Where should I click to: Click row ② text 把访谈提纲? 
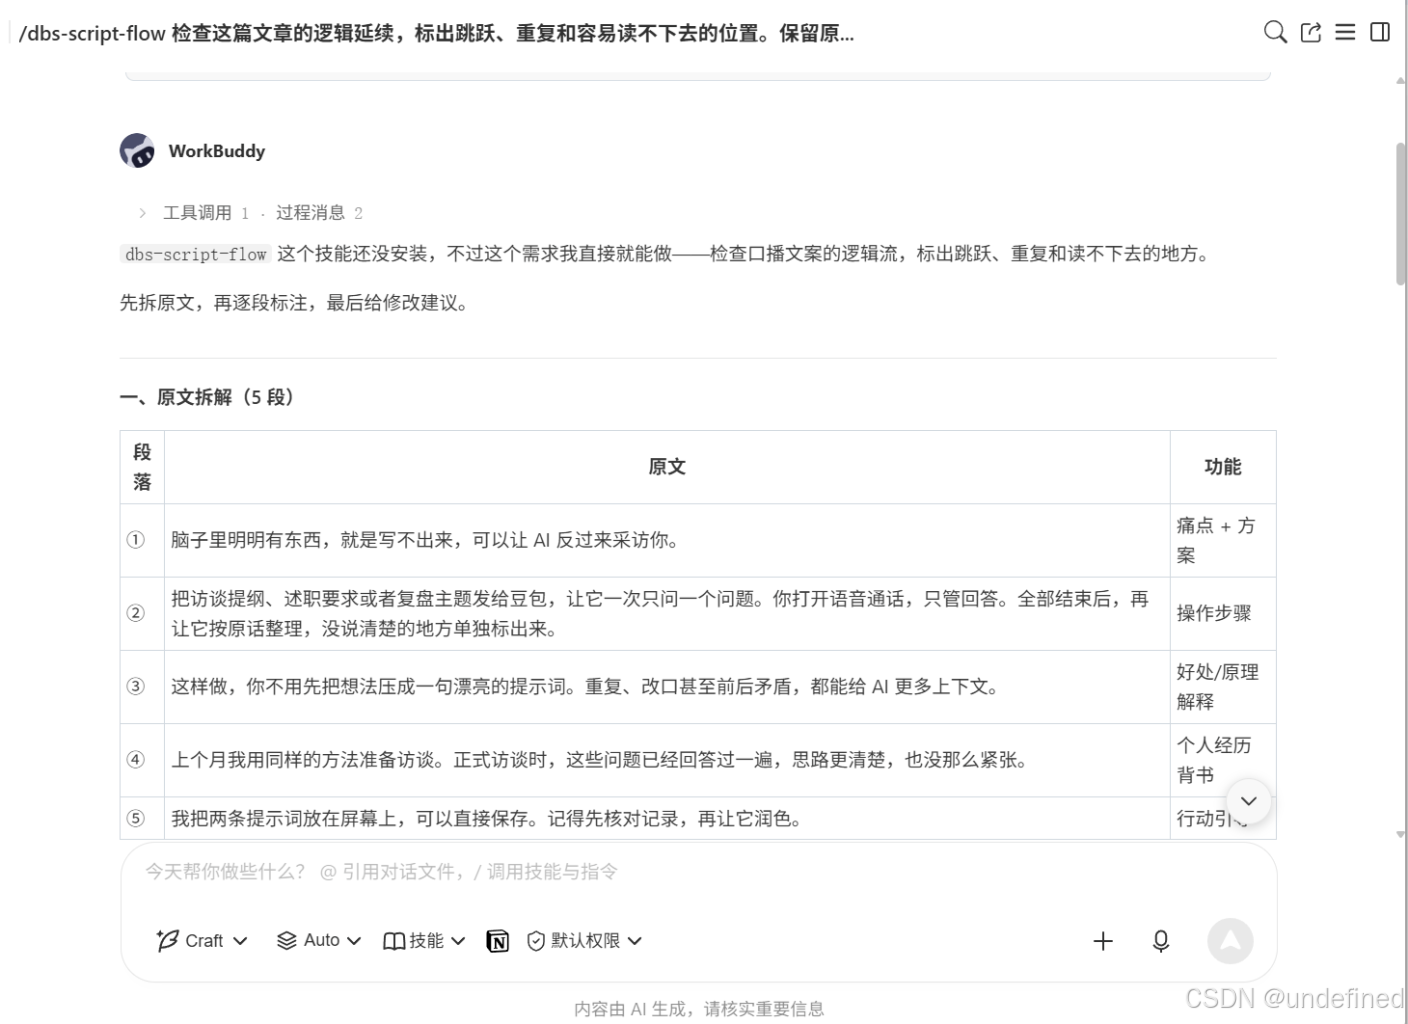[660, 614]
